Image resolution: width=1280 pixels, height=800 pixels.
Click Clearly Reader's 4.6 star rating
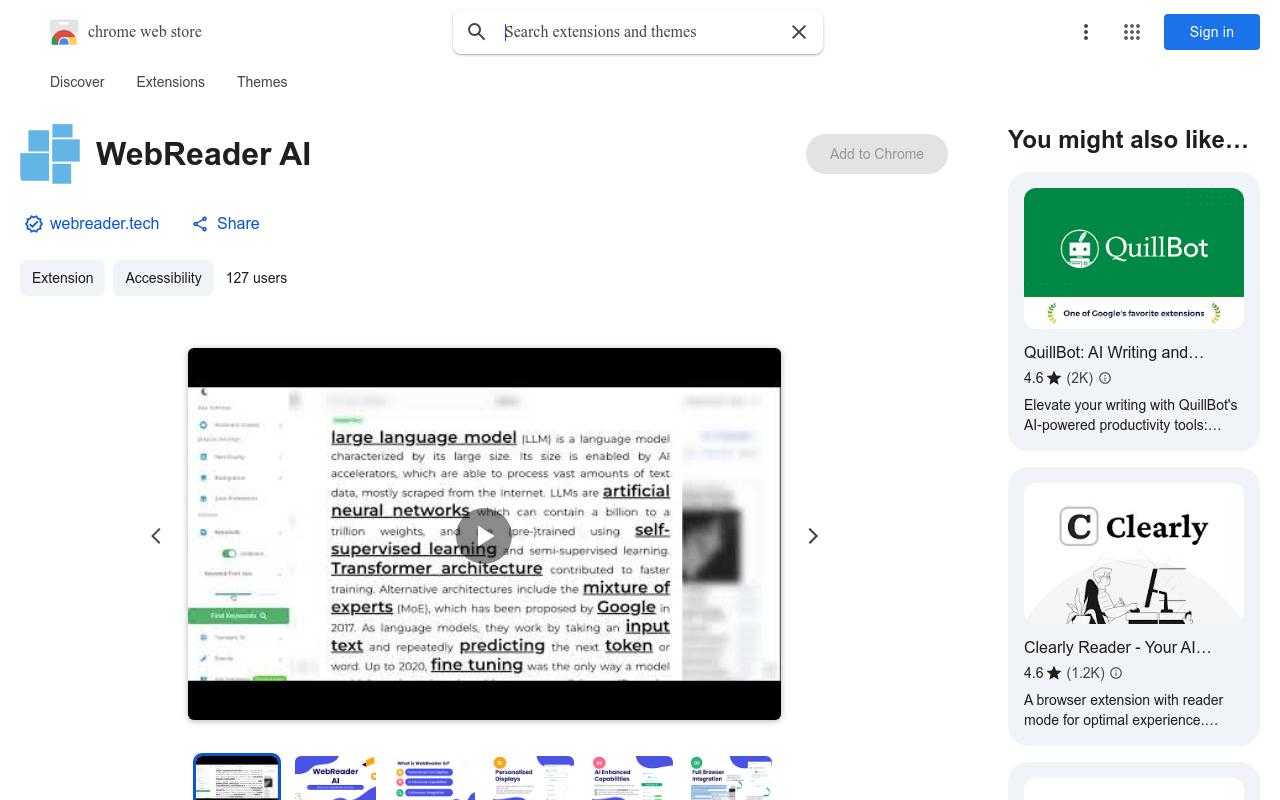pos(1043,673)
